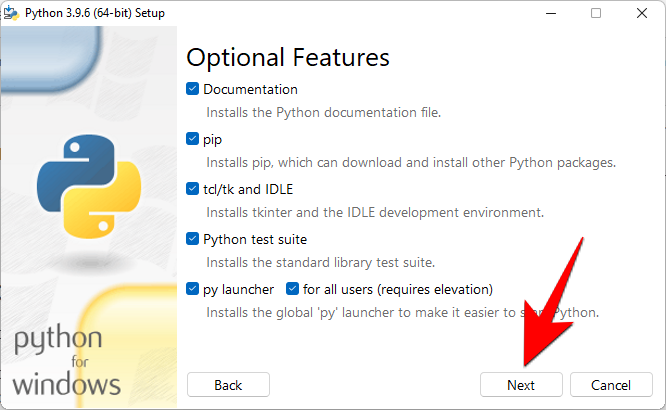Disable the tcl/tk and IDLE option
This screenshot has width=666, height=410.
click(193, 189)
